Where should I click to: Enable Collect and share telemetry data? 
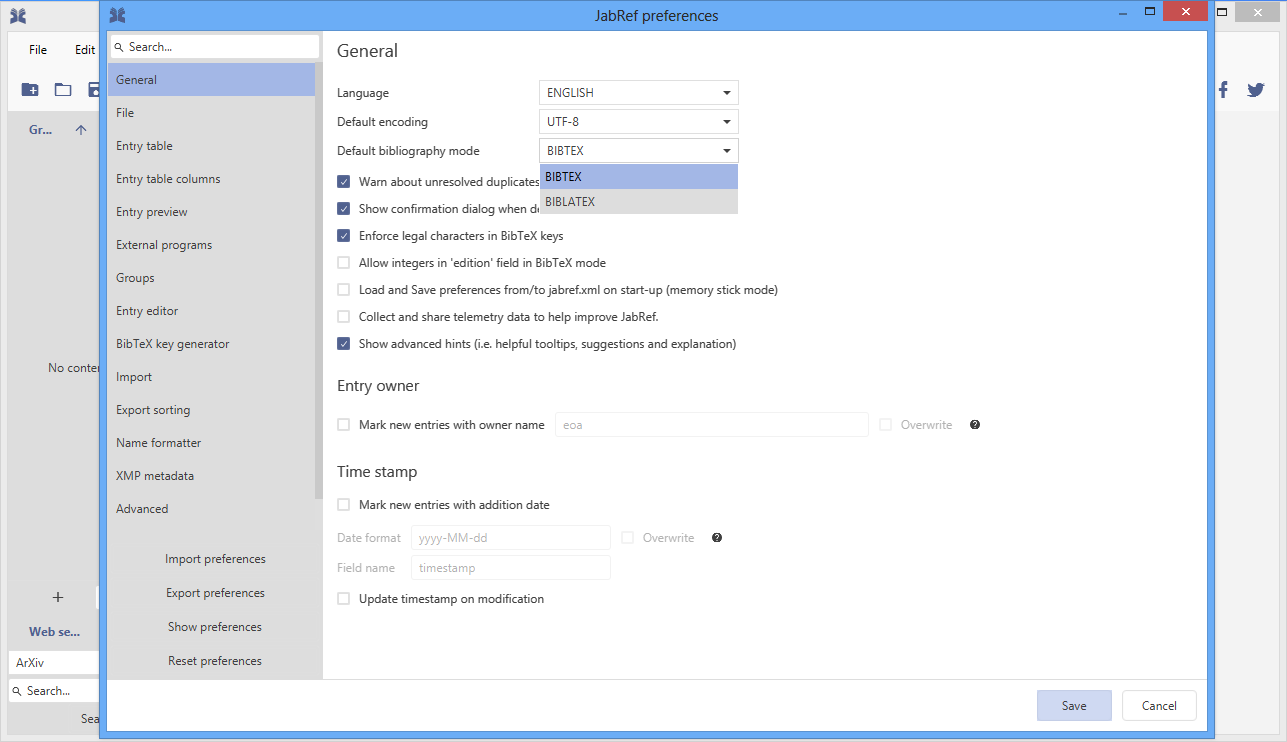pyautogui.click(x=344, y=317)
